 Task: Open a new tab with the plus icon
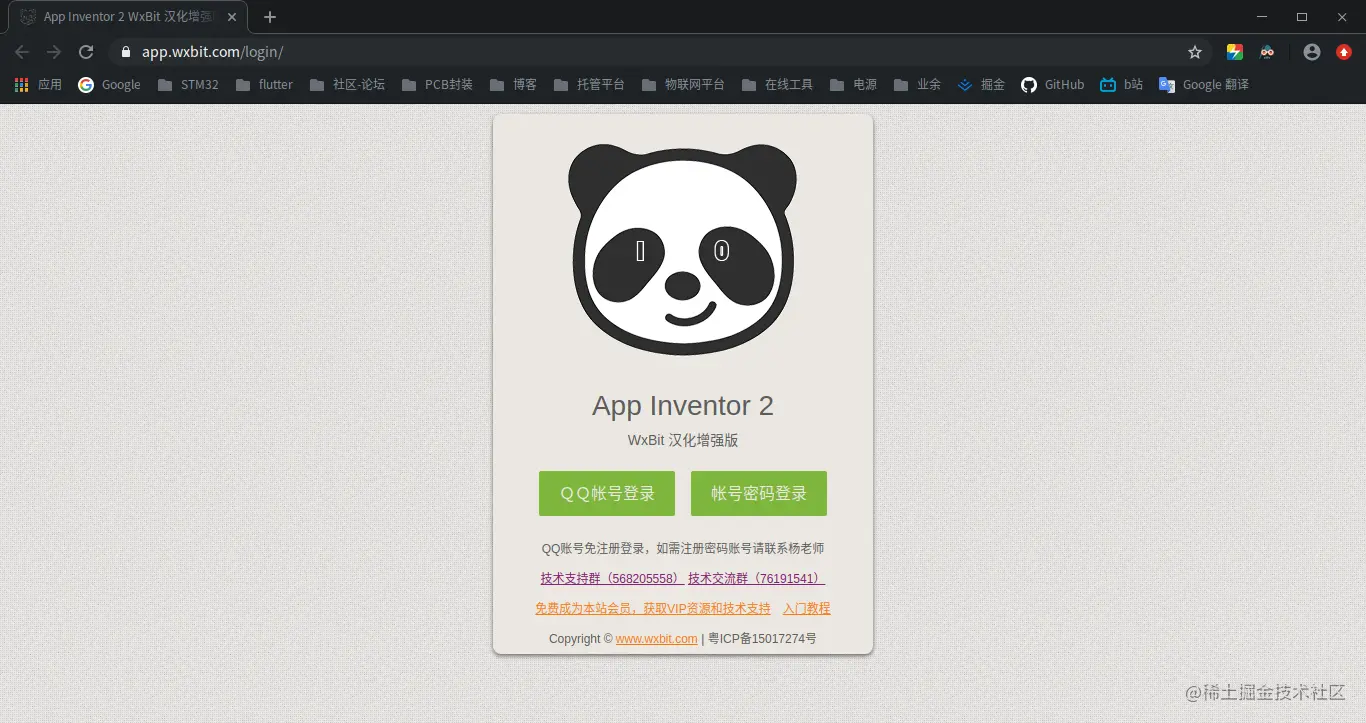pyautogui.click(x=270, y=17)
